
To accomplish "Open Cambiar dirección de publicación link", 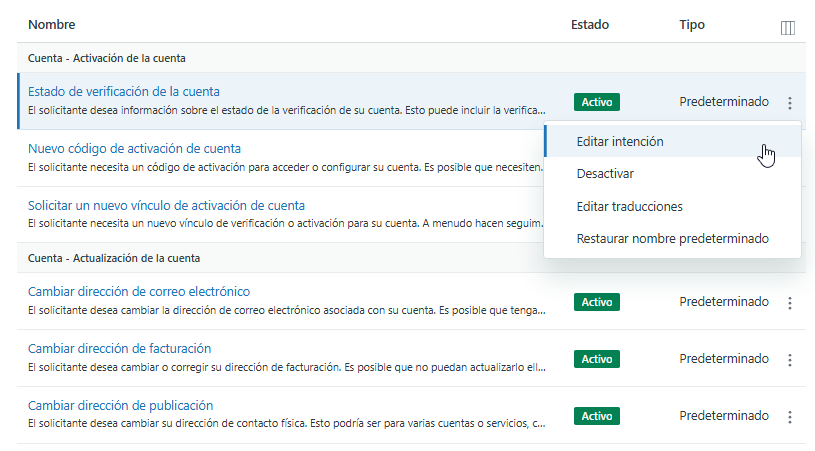I will click(x=120, y=406).
